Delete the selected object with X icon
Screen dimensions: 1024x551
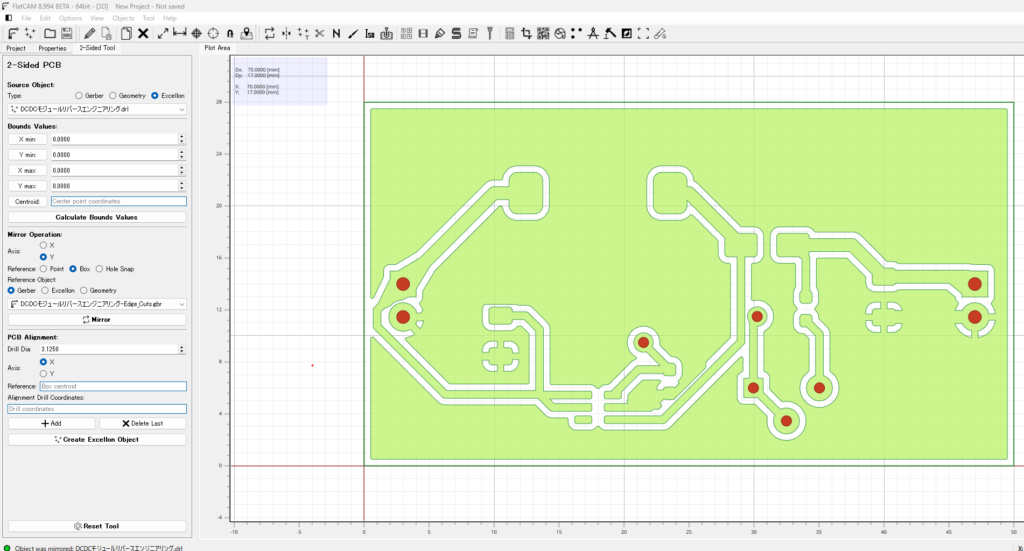[x=143, y=33]
